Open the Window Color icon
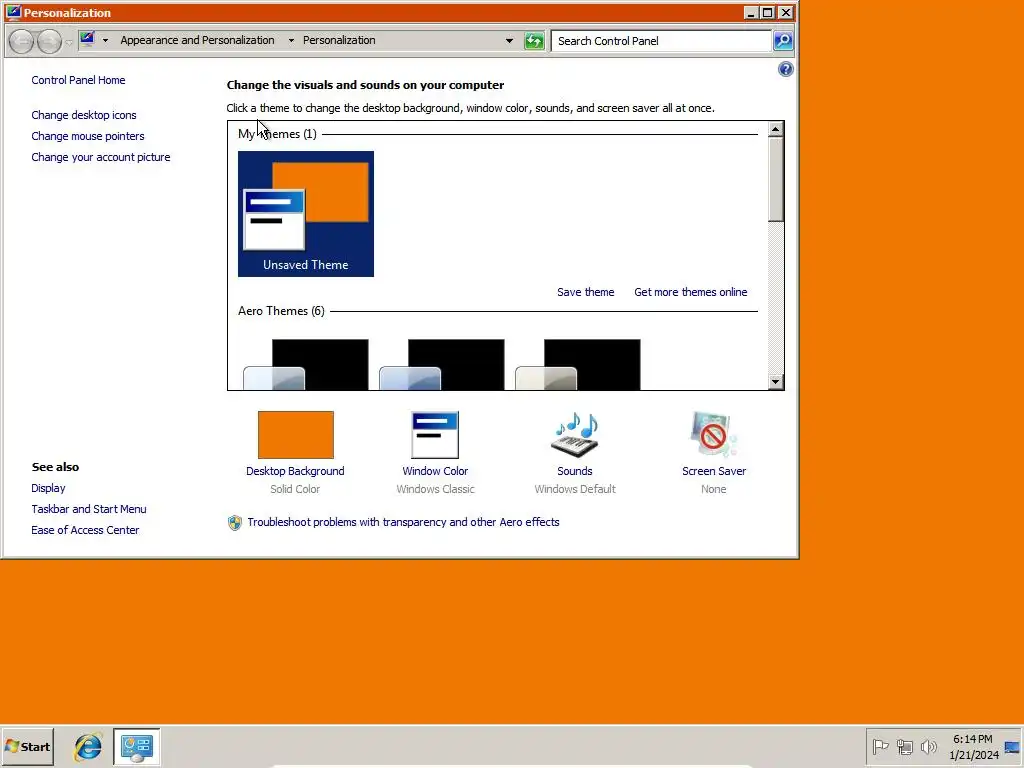 click(x=435, y=434)
